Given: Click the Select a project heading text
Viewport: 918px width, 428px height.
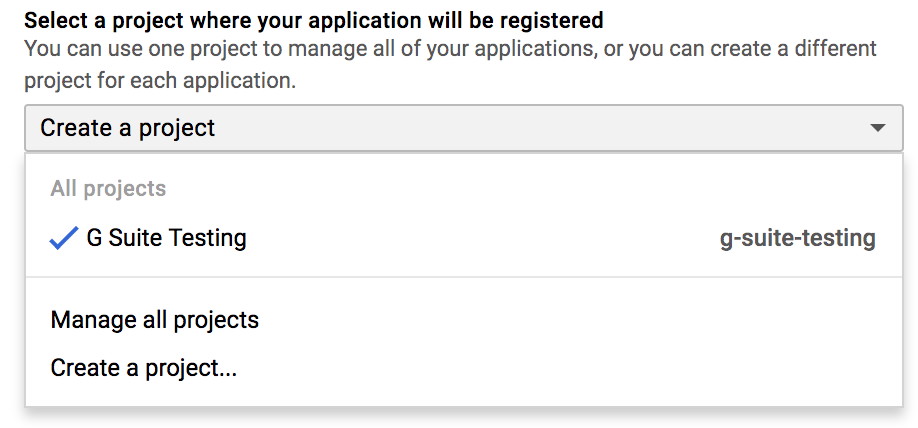Looking at the screenshot, I should tap(313, 19).
